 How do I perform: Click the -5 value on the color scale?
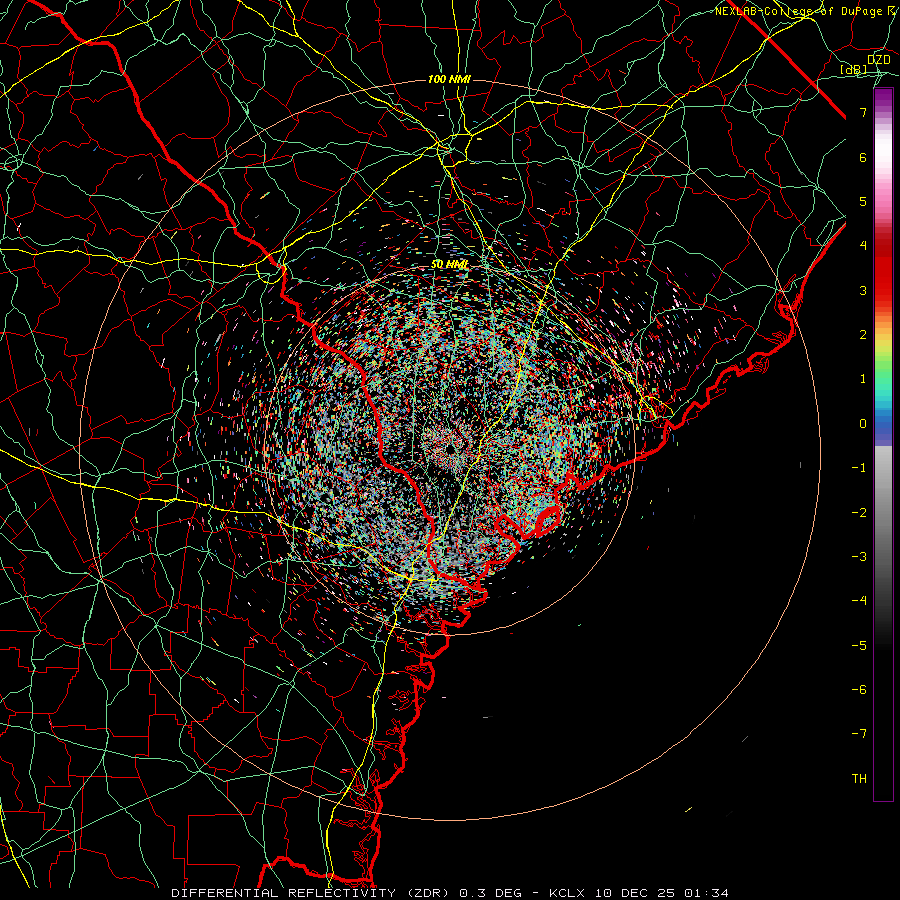[859, 646]
